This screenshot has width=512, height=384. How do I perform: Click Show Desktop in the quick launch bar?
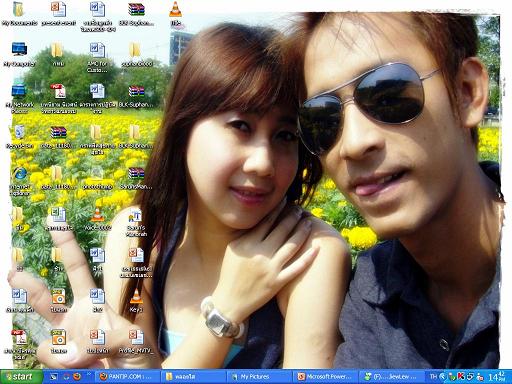[x=54, y=377]
